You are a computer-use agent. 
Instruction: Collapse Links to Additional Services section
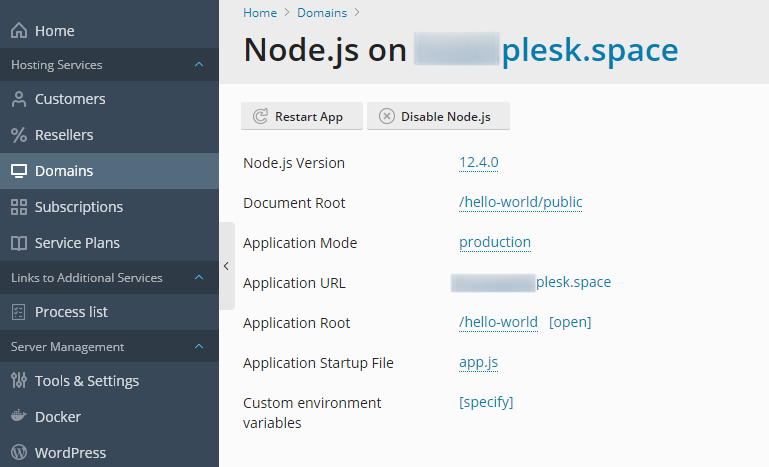[x=199, y=277]
